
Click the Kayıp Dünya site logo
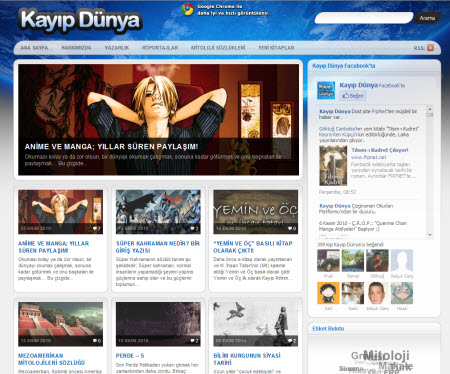coord(80,20)
